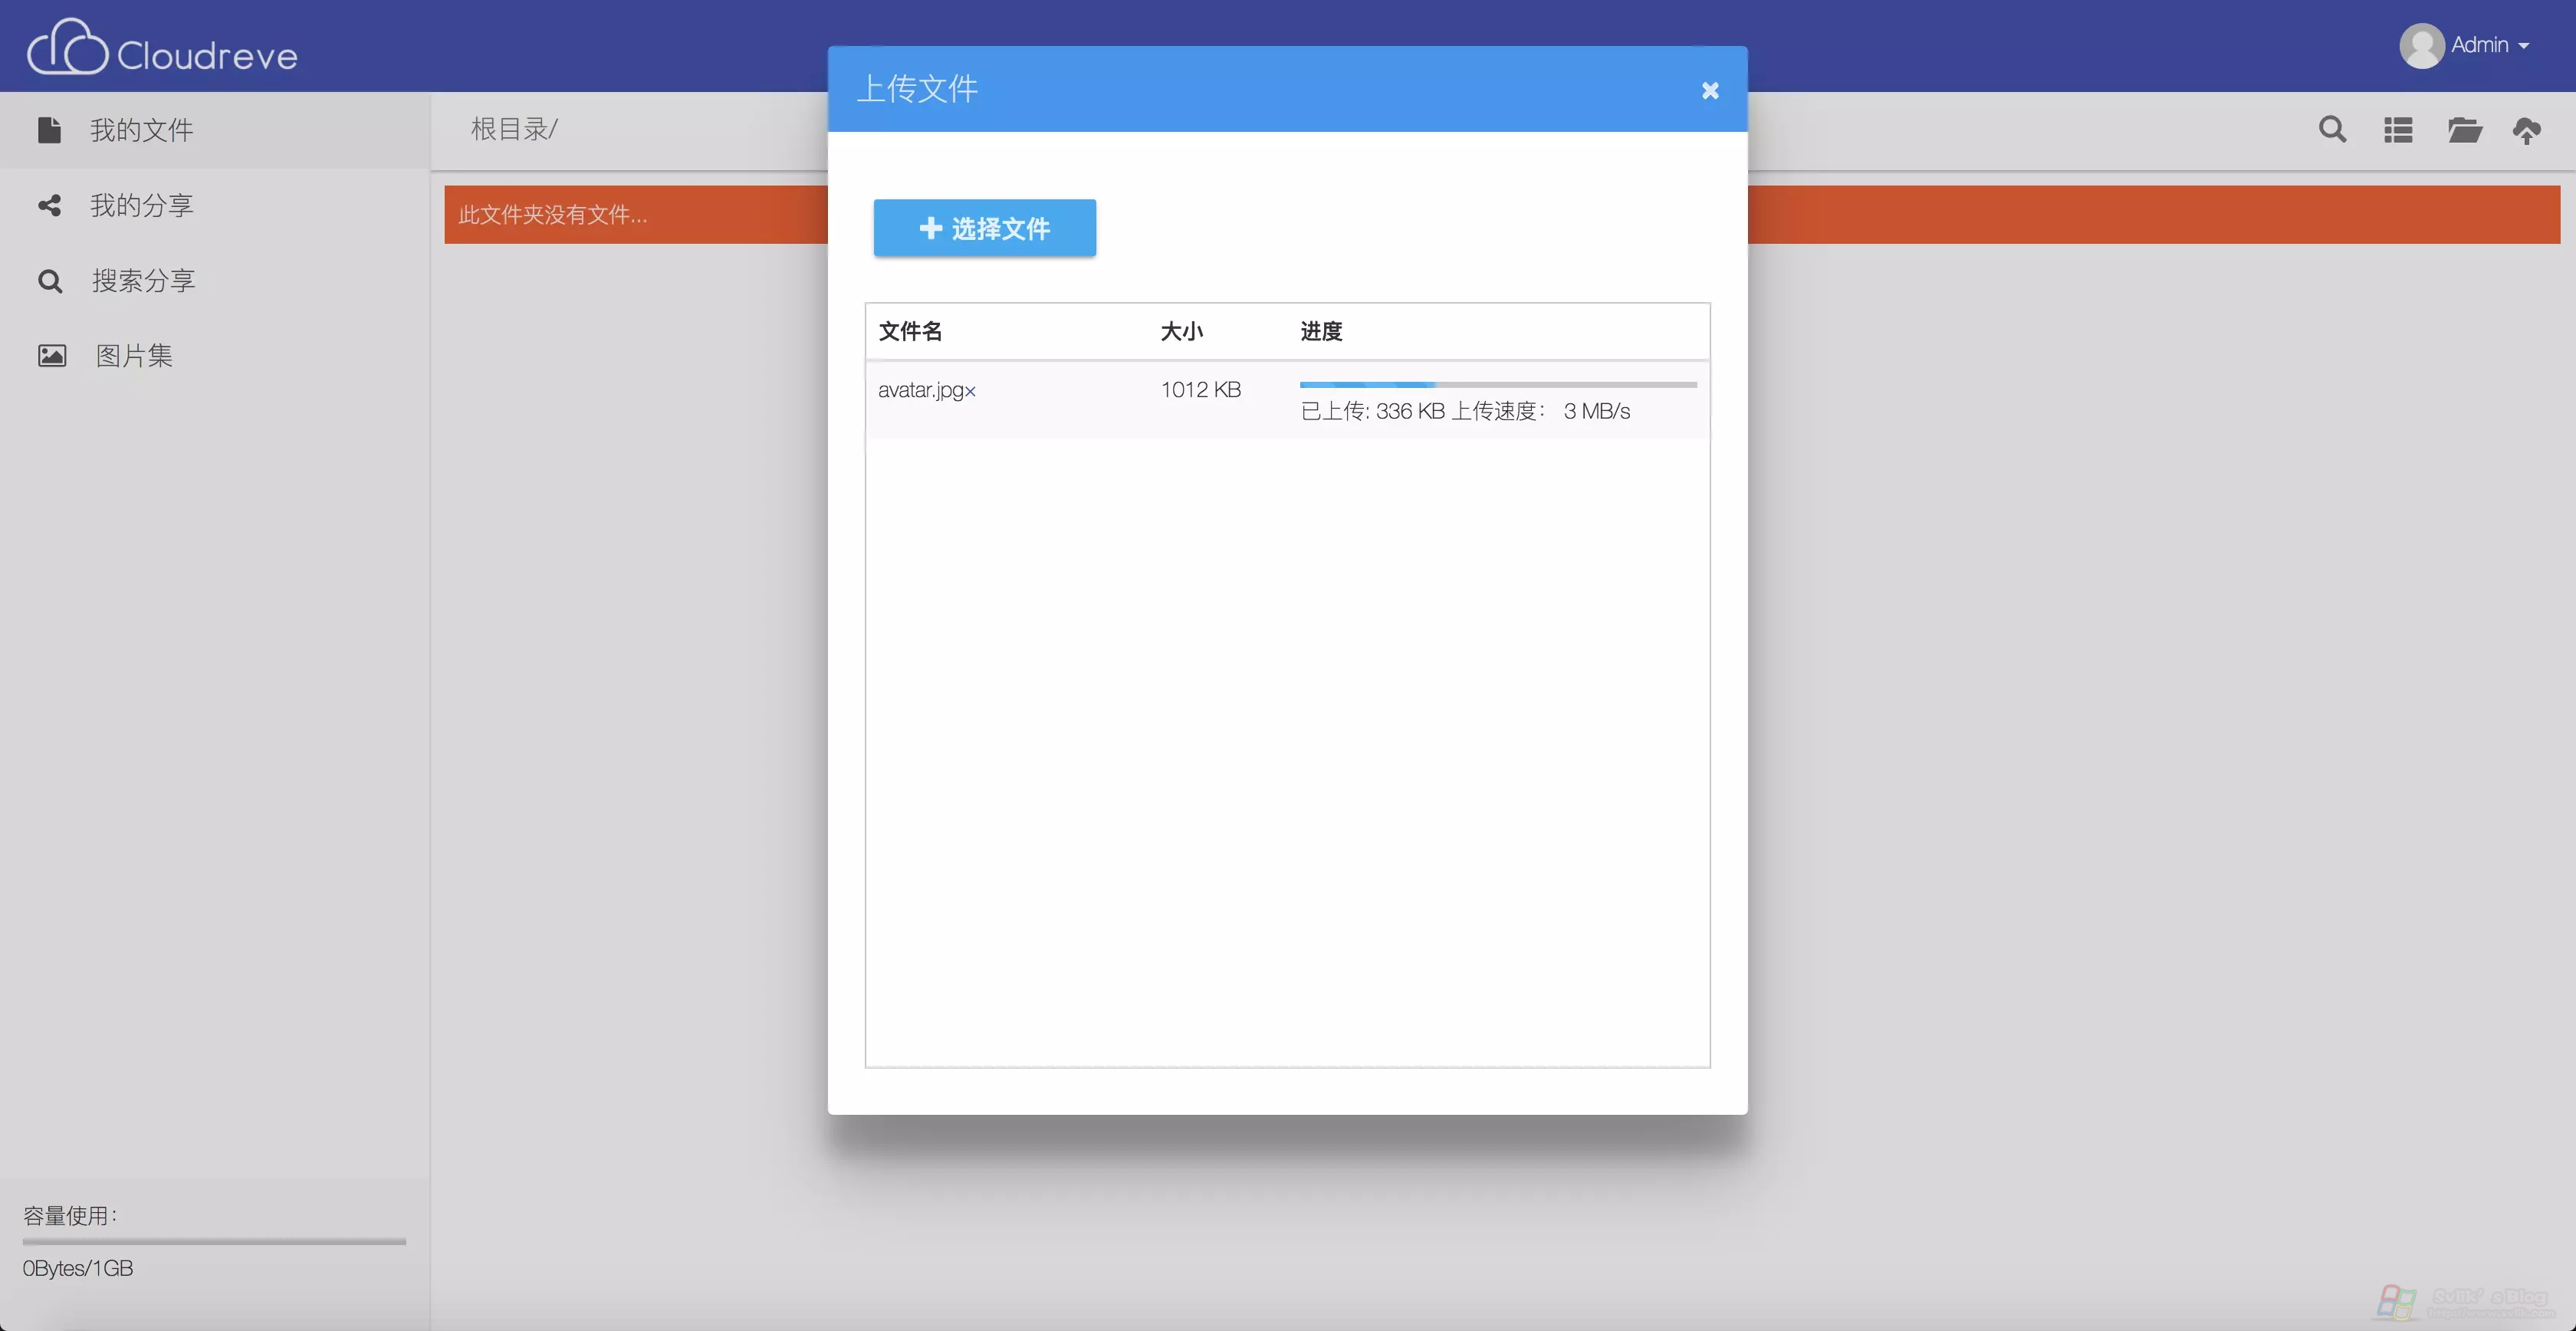
Task: Open 我的文件 in sidebar
Action: point(142,130)
